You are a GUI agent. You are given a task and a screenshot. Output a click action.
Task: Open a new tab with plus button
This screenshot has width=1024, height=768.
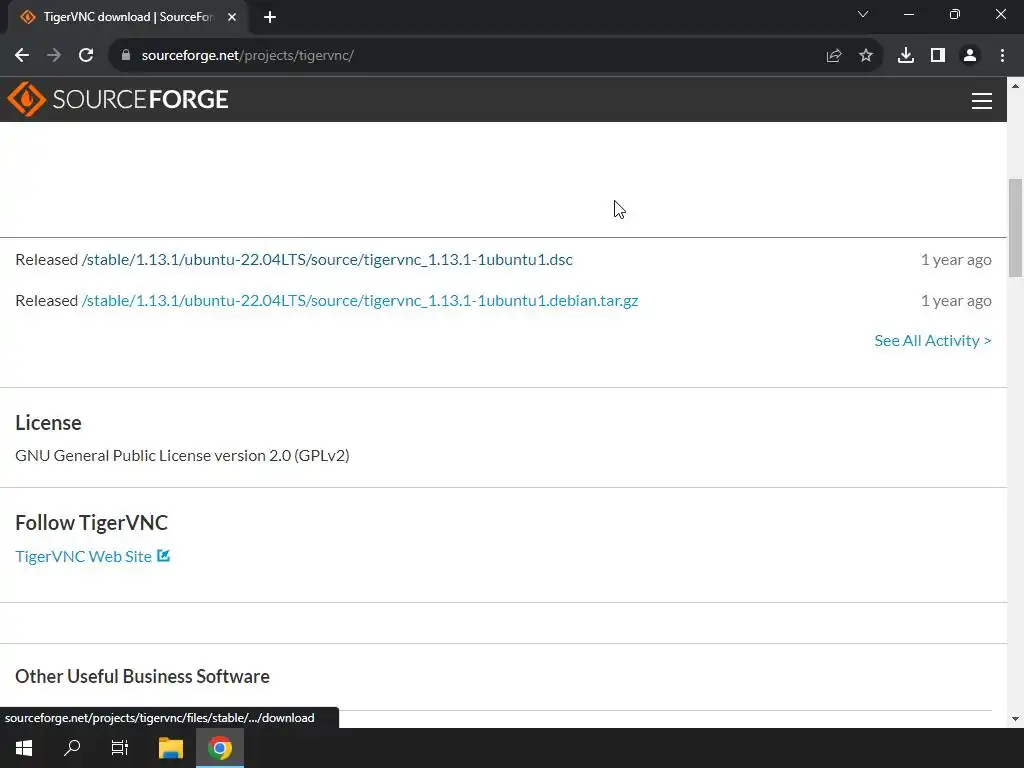click(270, 17)
